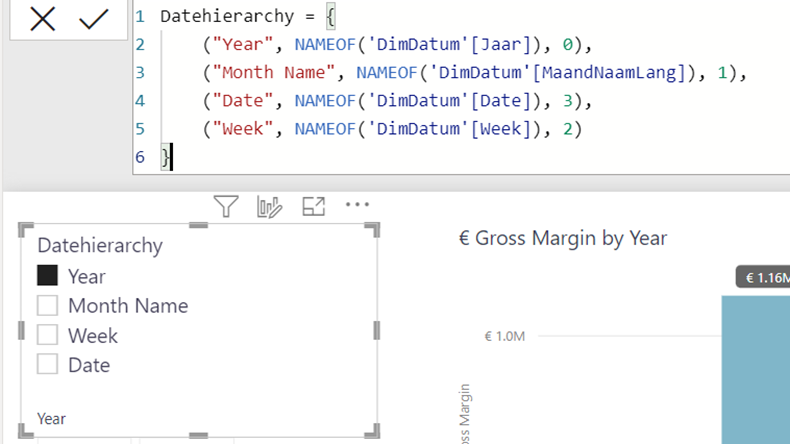Click the personalize visual chart-pencil icon
The width and height of the screenshot is (790, 444).
[270, 207]
